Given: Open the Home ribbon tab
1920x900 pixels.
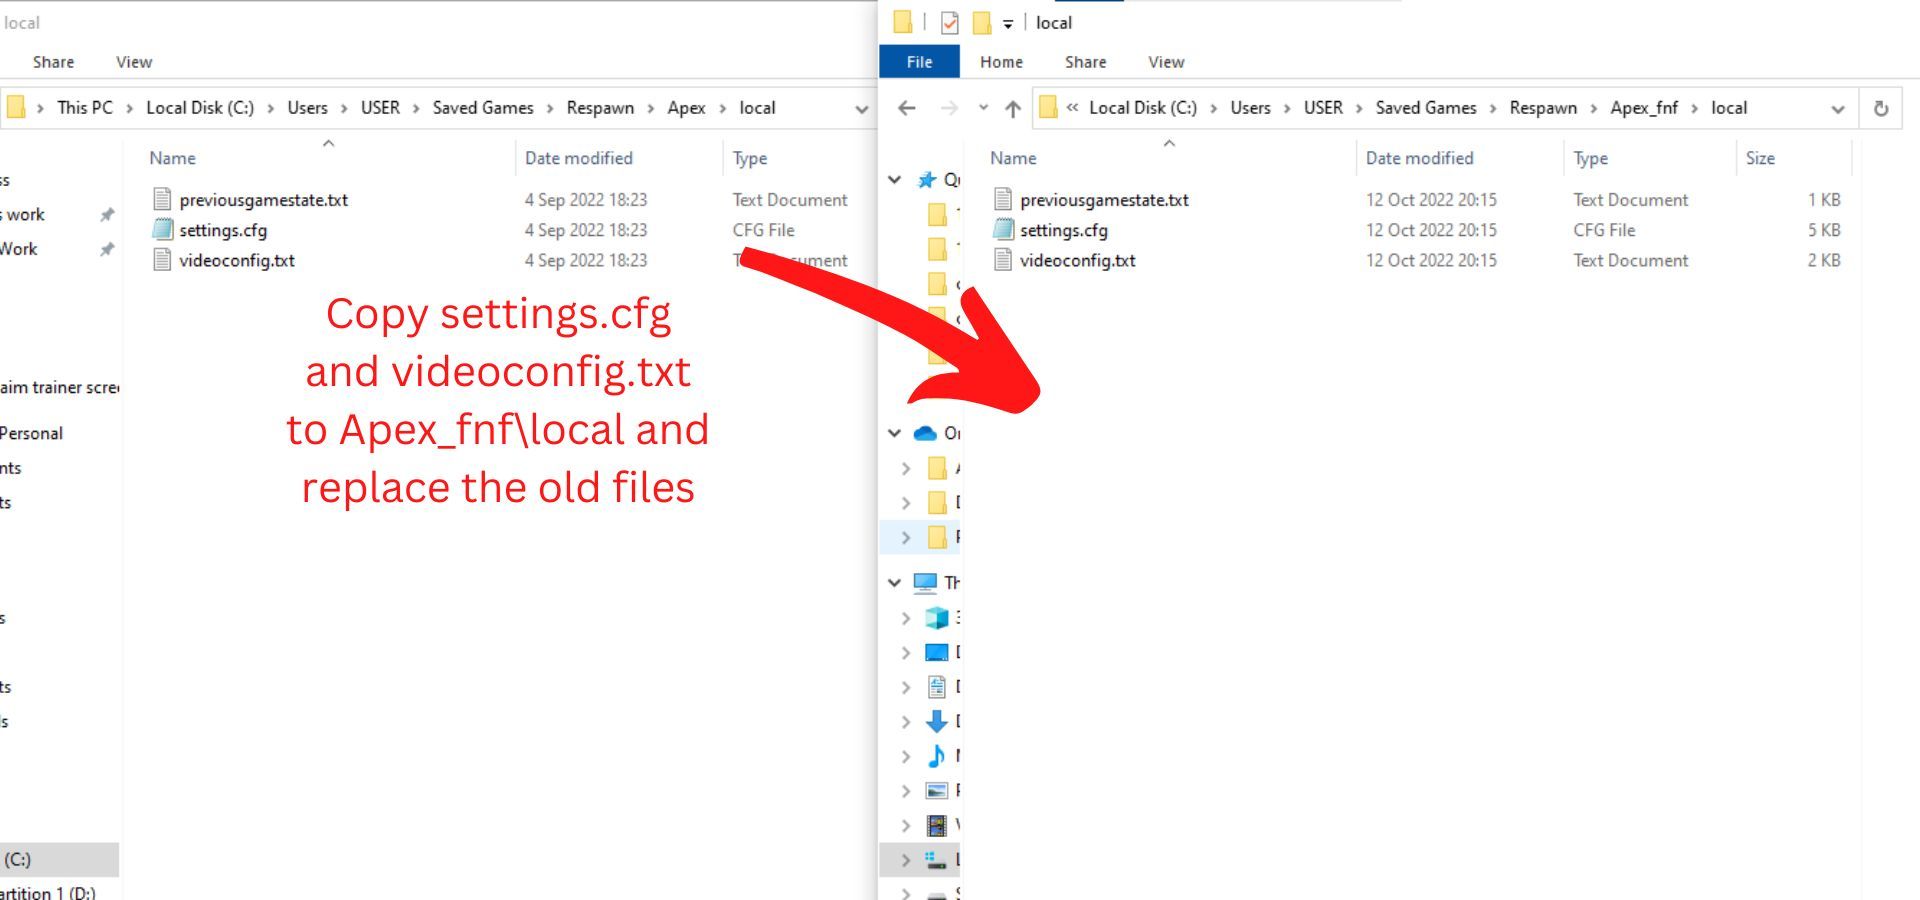Looking at the screenshot, I should pyautogui.click(x=1001, y=62).
